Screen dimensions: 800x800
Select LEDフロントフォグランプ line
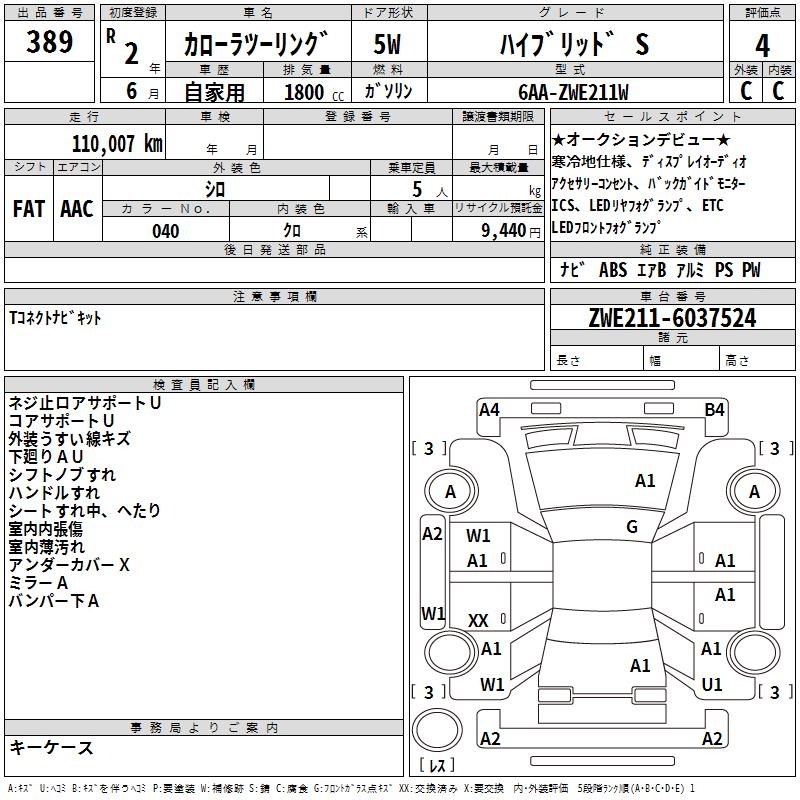(606, 227)
